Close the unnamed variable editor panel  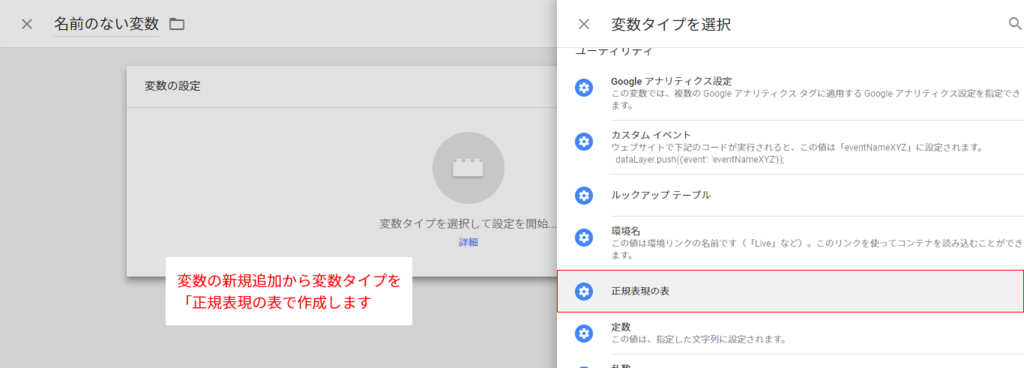pyautogui.click(x=27, y=24)
